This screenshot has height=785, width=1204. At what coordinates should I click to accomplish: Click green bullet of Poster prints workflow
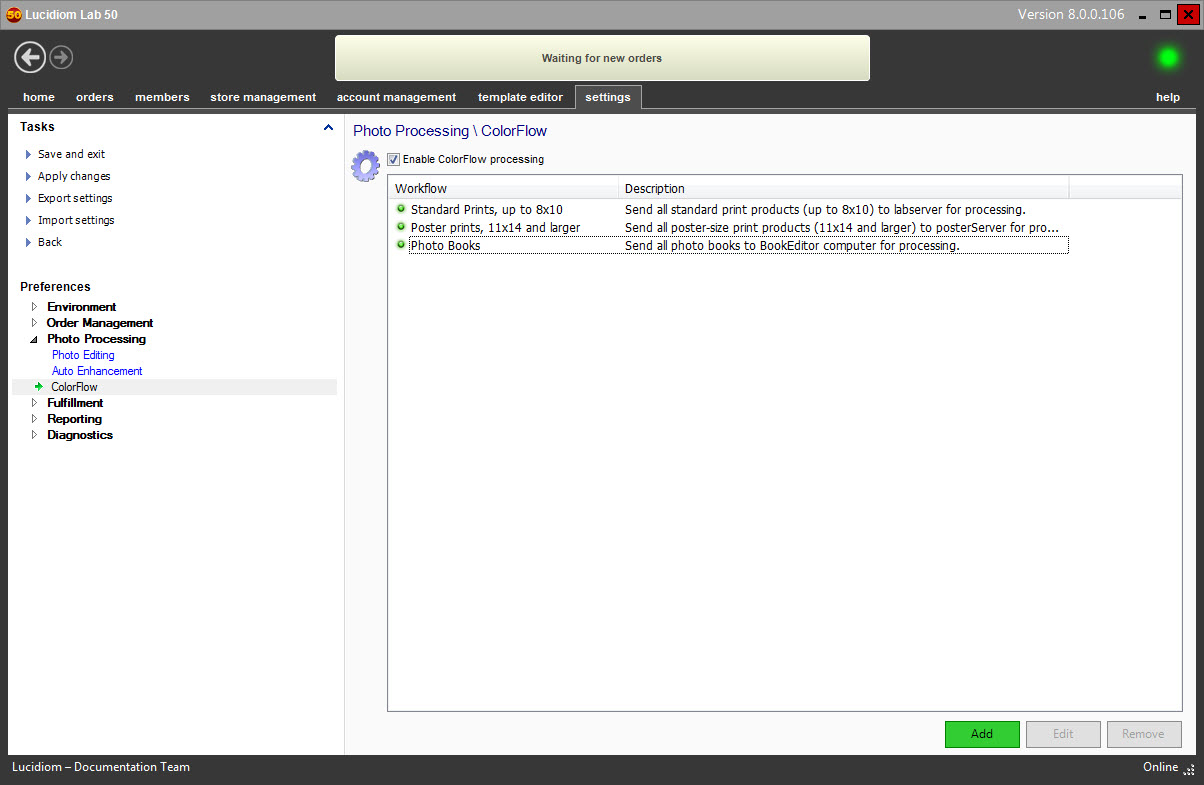coord(401,227)
